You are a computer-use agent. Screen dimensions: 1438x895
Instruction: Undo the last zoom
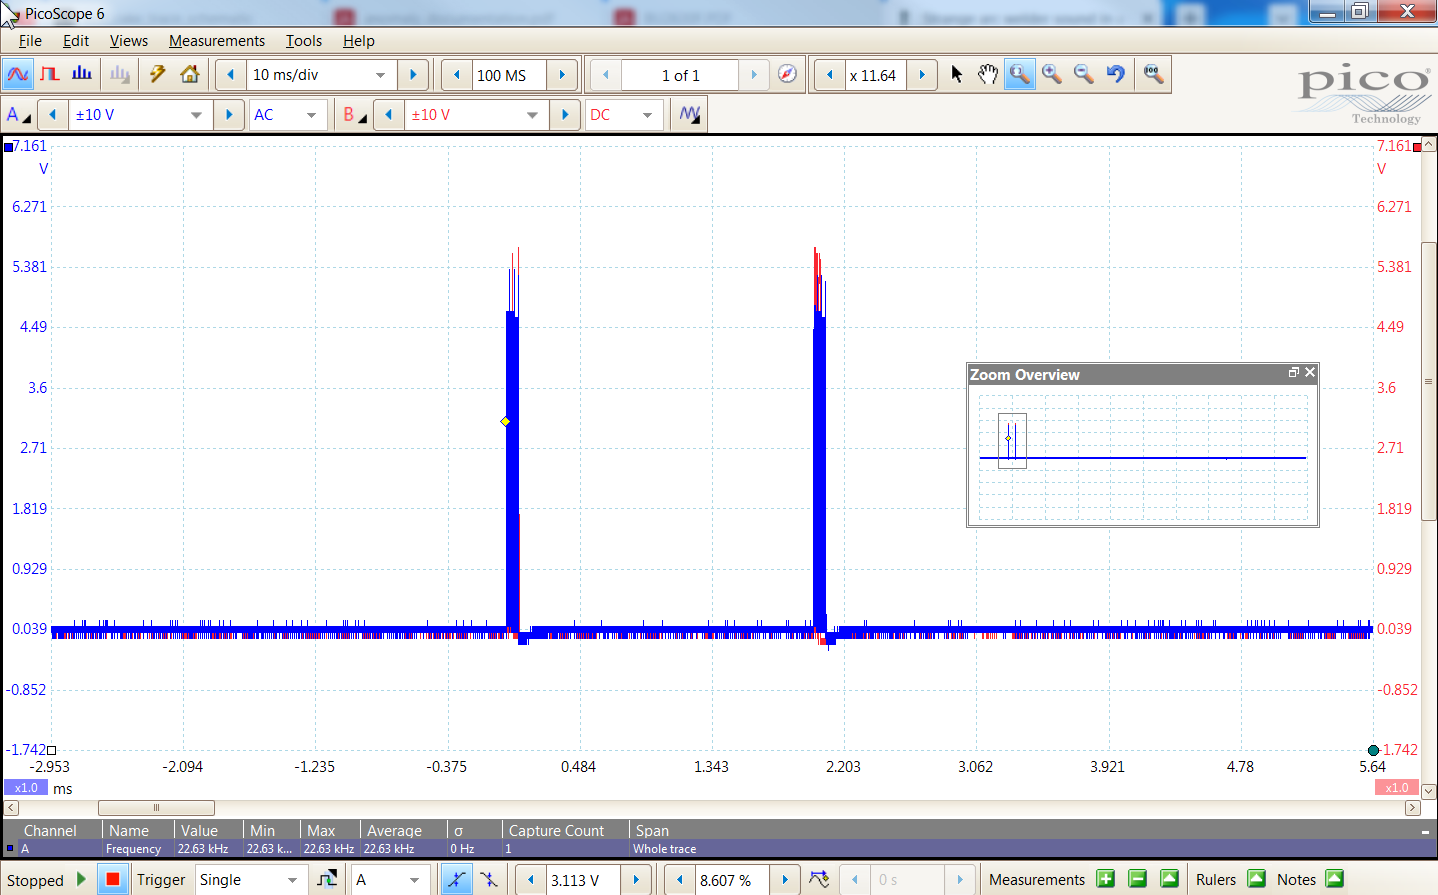click(1116, 75)
